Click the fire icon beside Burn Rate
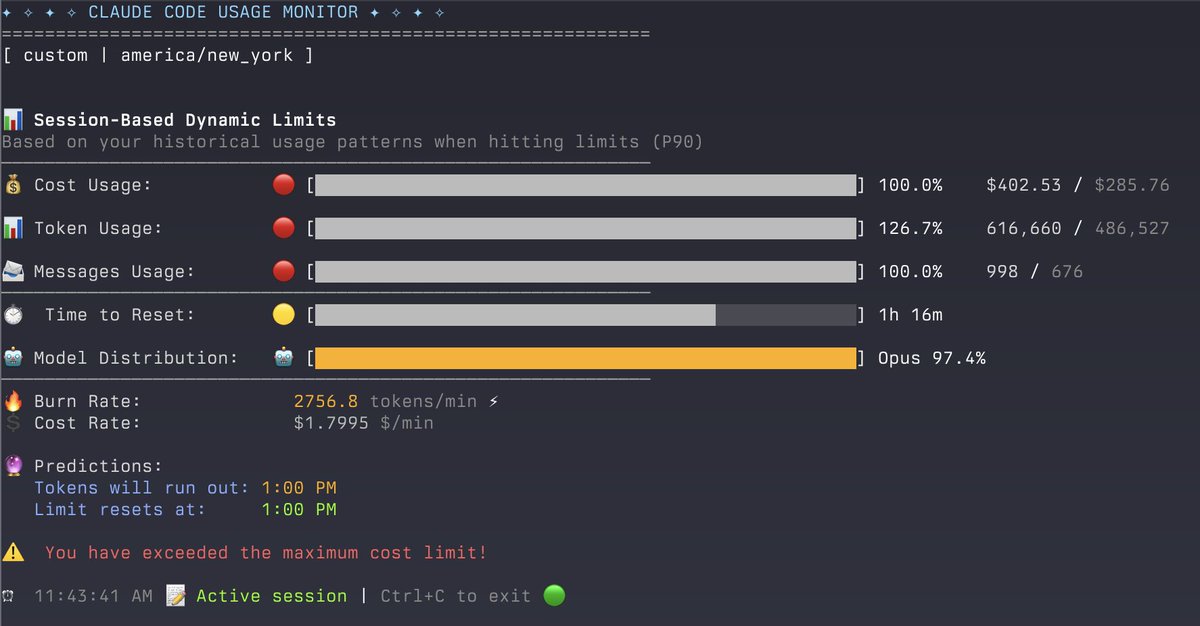Screen dimensions: 1200x626 tap(13, 401)
